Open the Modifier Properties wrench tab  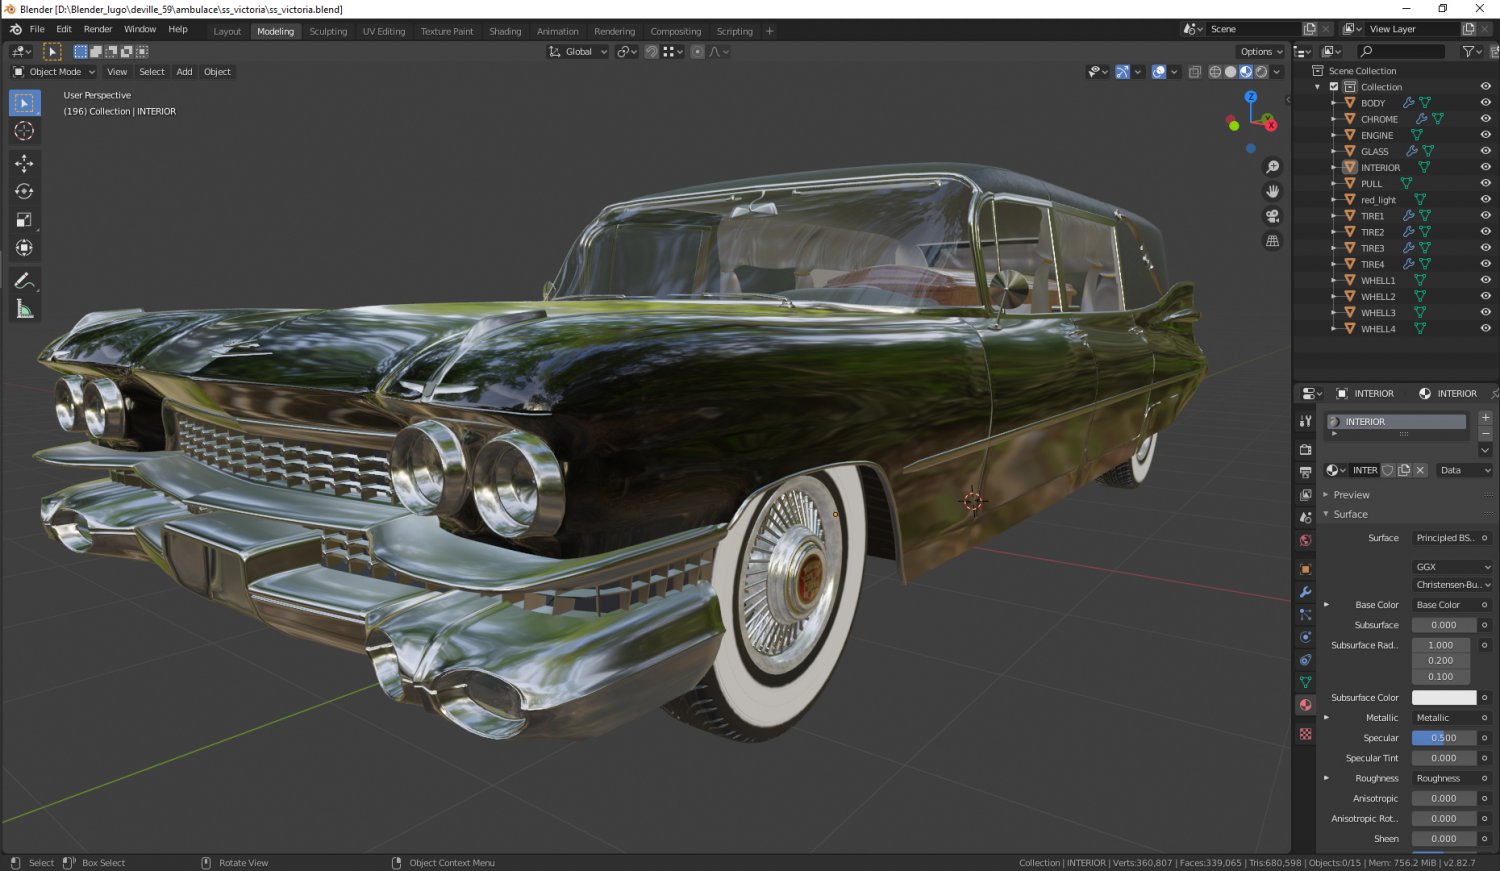pos(1305,592)
